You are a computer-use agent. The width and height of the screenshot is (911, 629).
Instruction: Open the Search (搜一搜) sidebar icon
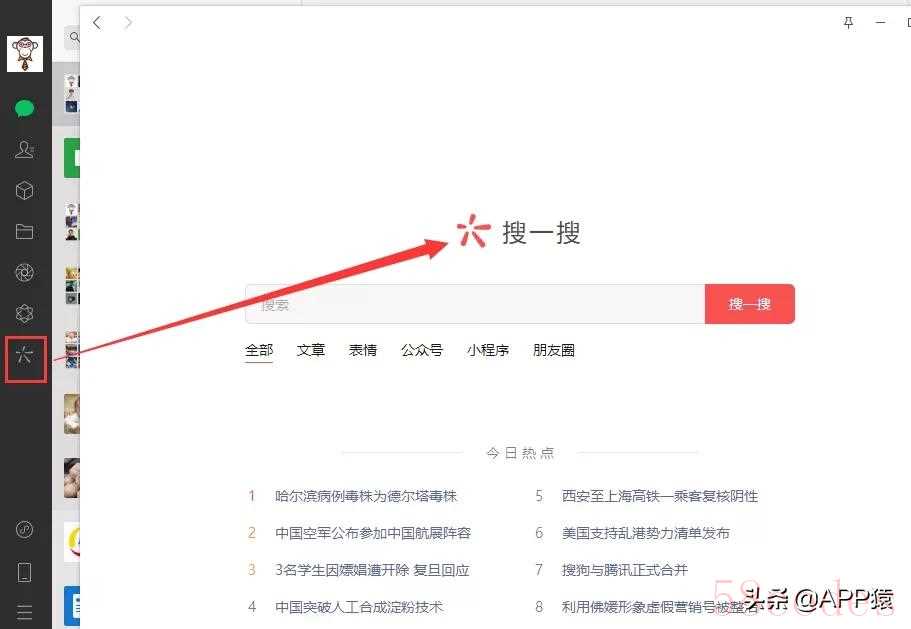(x=25, y=355)
